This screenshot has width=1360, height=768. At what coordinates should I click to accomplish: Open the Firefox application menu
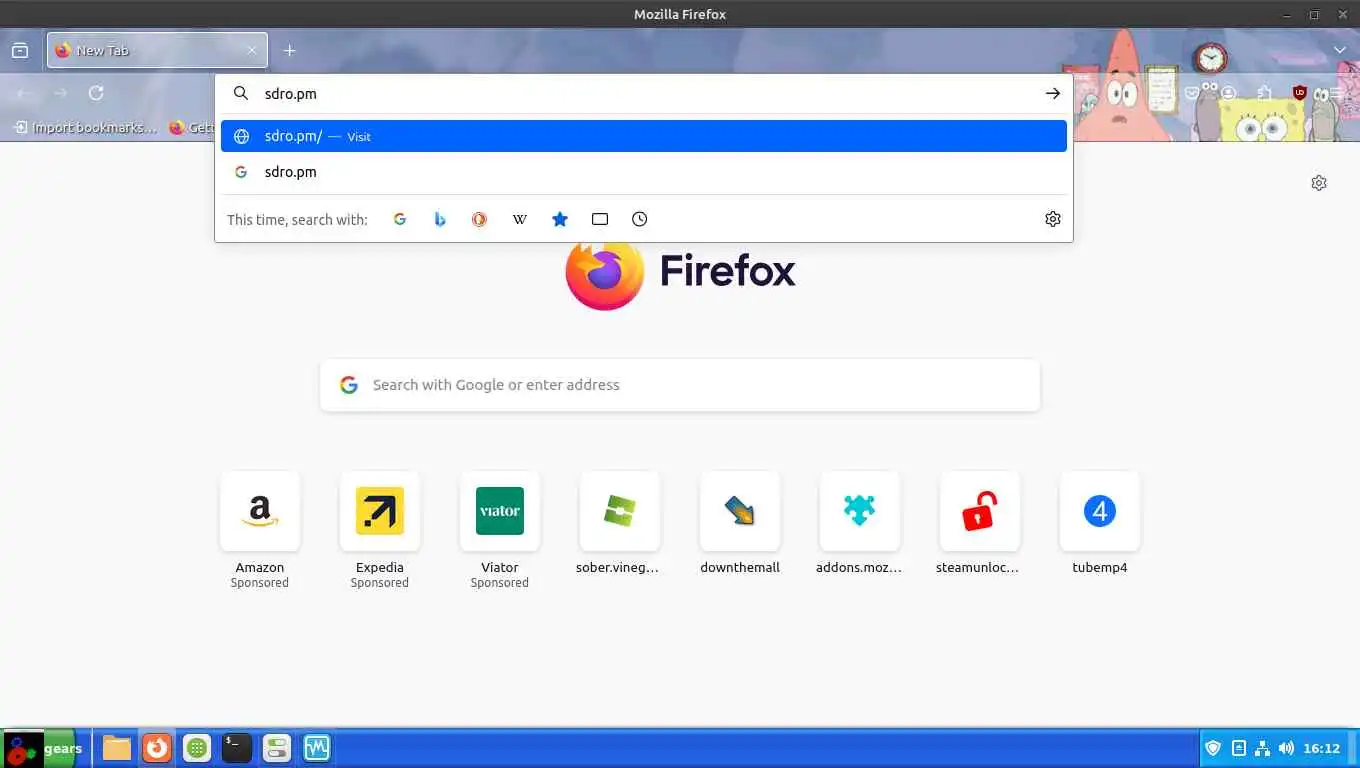(x=1337, y=93)
